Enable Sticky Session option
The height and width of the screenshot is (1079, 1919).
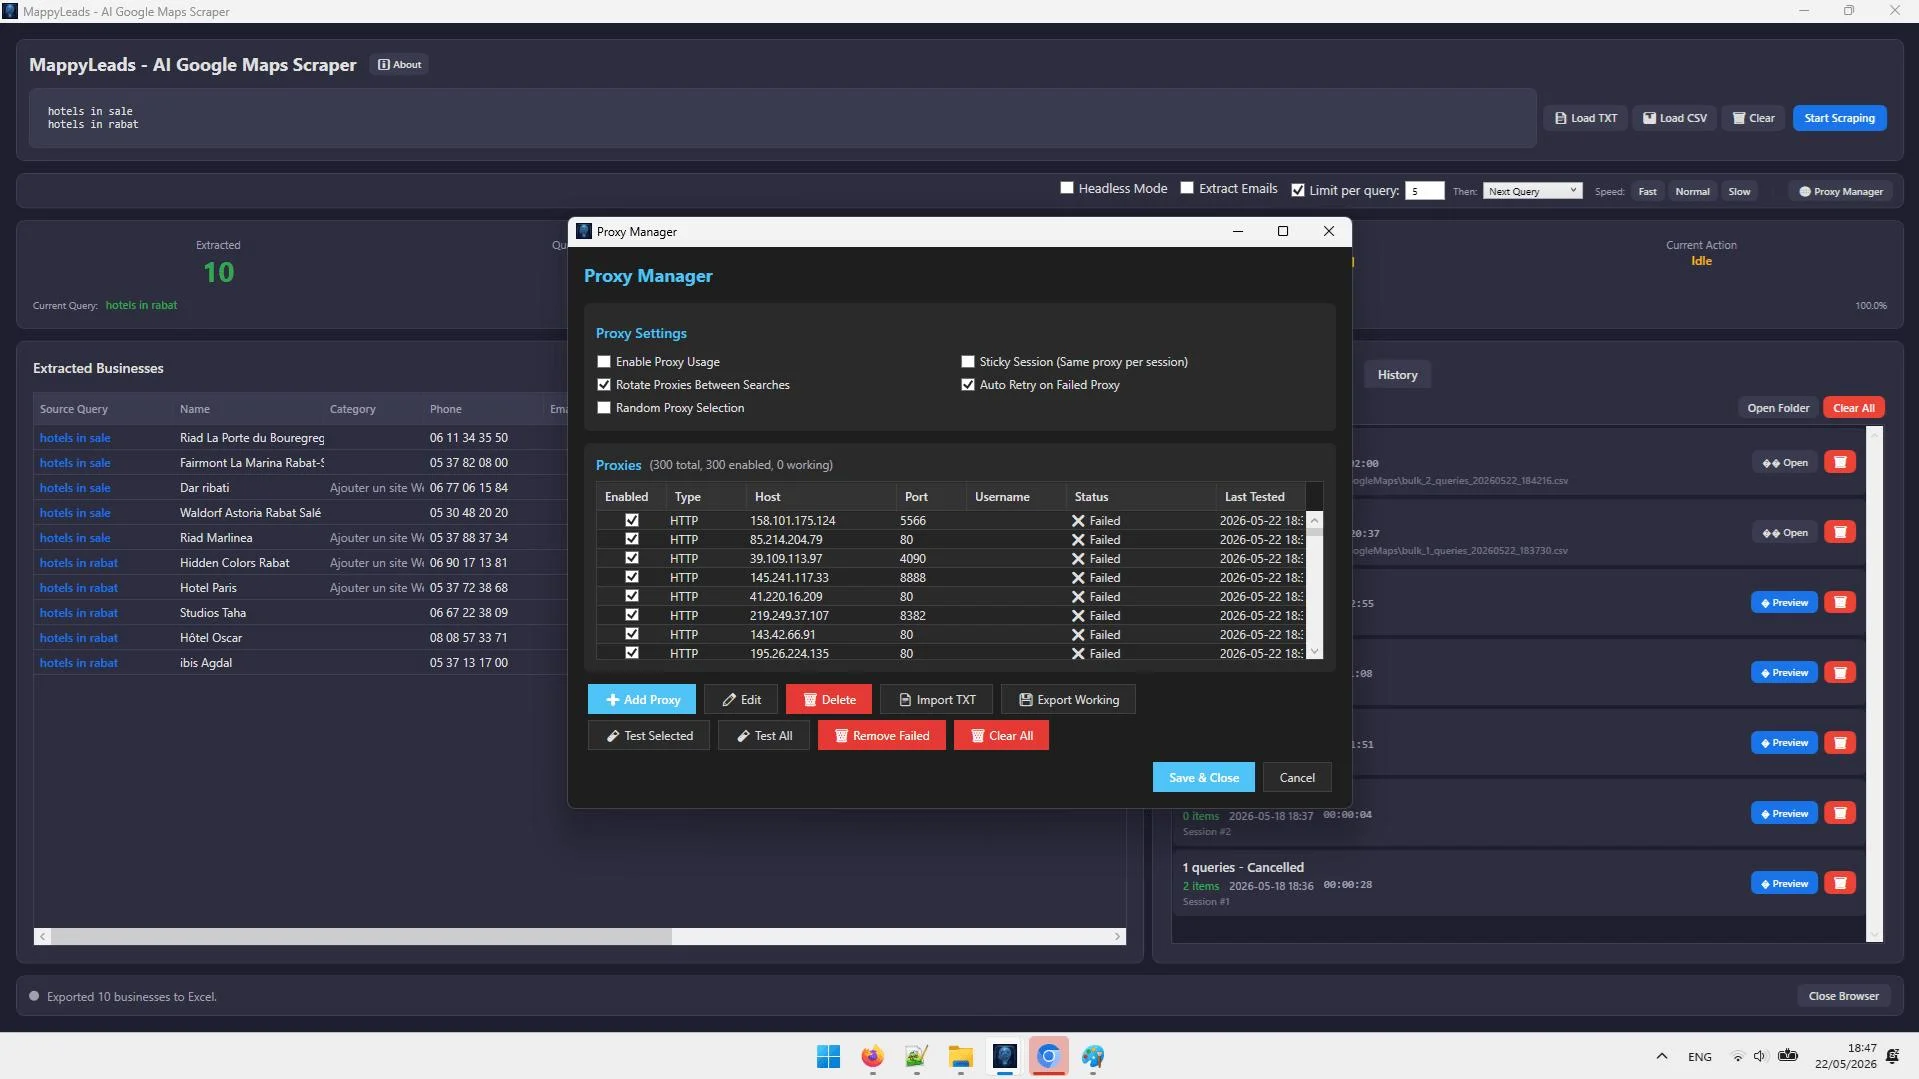coord(968,361)
